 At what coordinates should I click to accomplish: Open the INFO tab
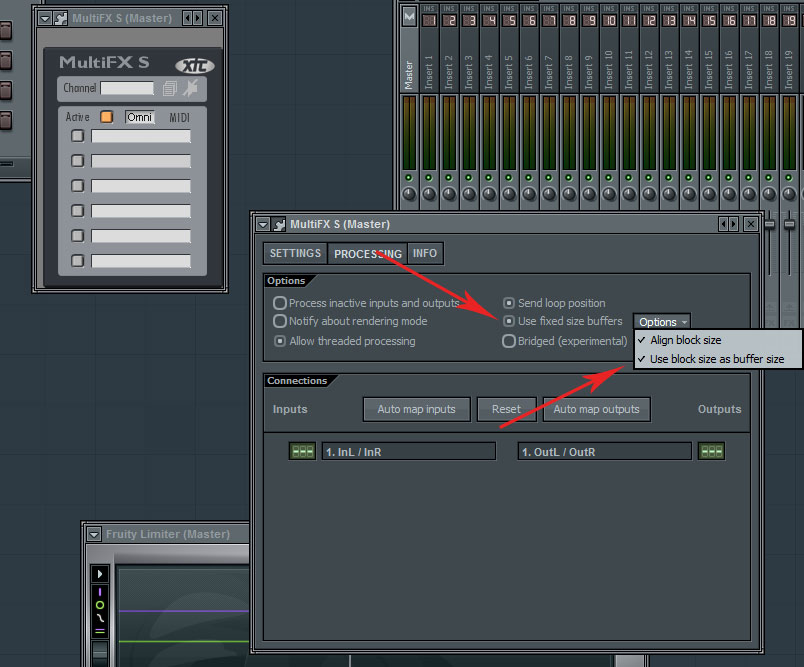pos(425,253)
